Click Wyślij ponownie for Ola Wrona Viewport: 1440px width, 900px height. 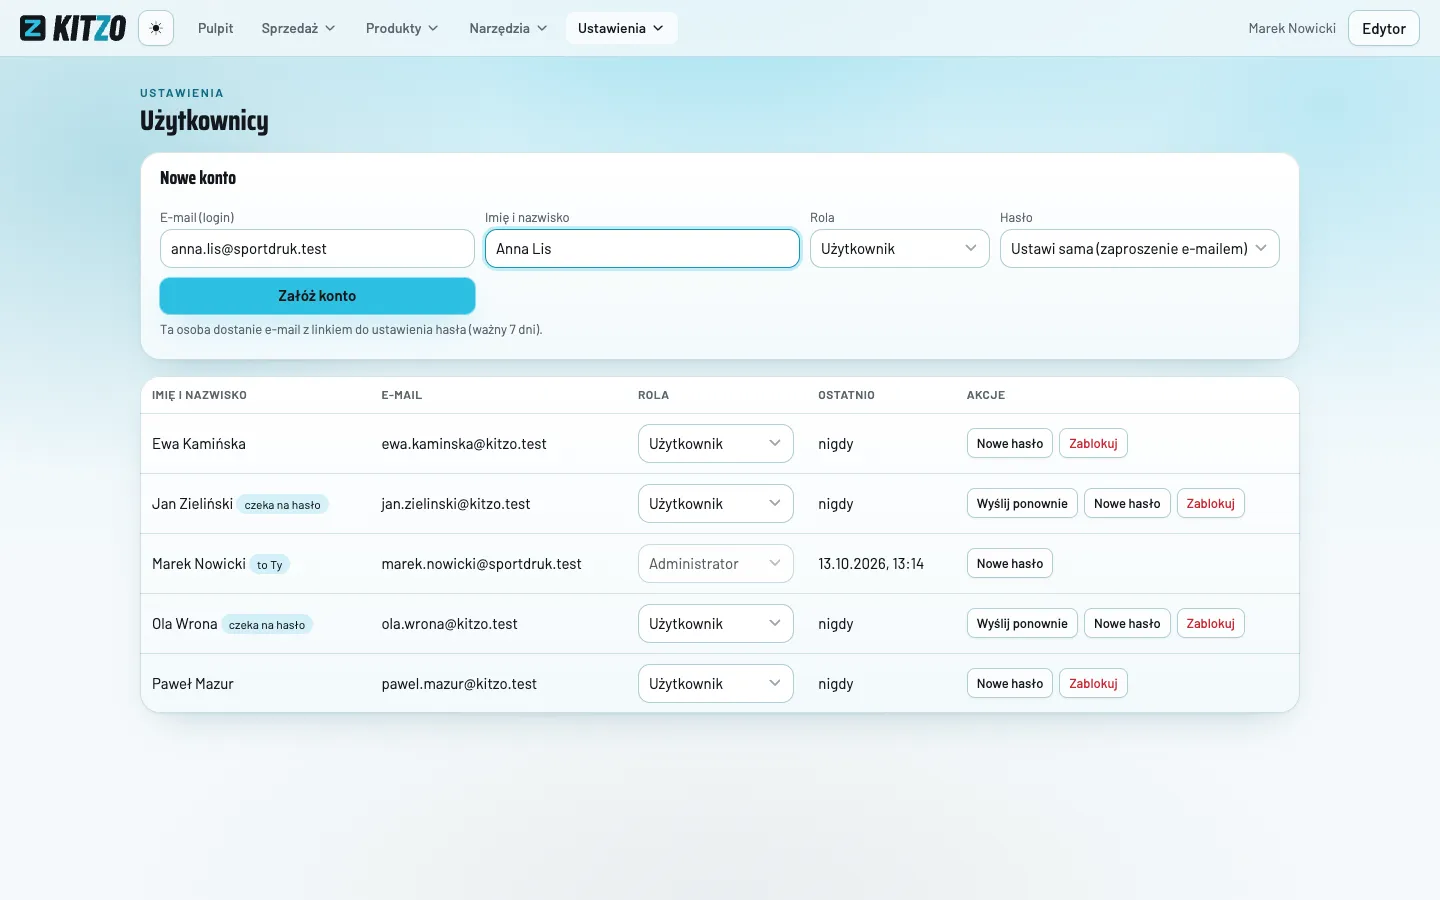pos(1022,624)
